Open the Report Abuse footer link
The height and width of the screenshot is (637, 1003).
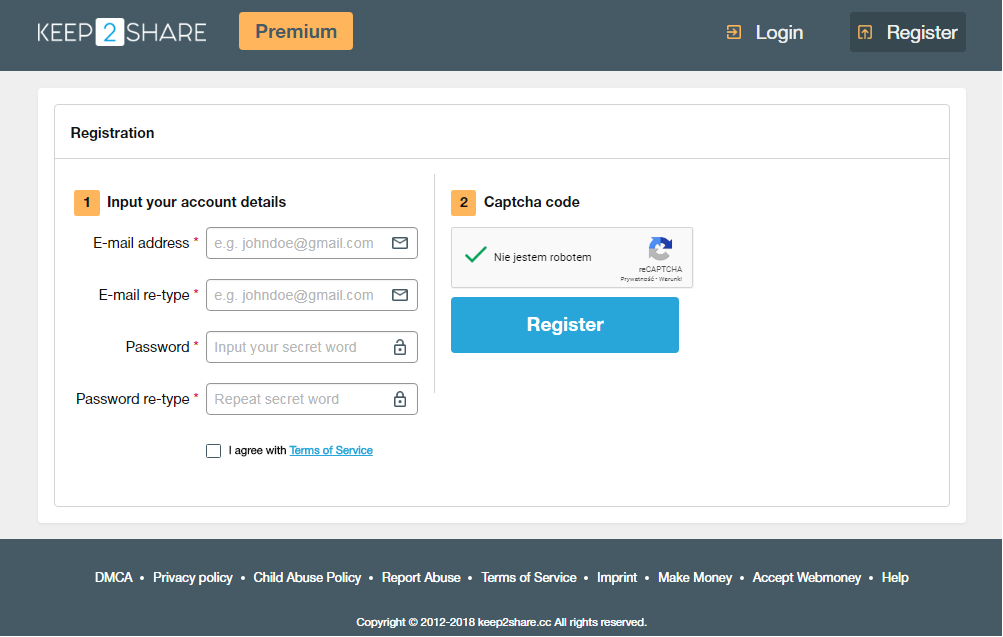pyautogui.click(x=421, y=578)
